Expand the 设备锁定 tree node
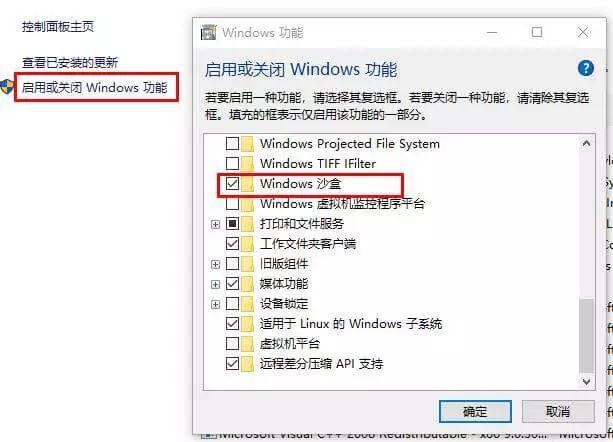The height and width of the screenshot is (442, 613). [x=215, y=304]
